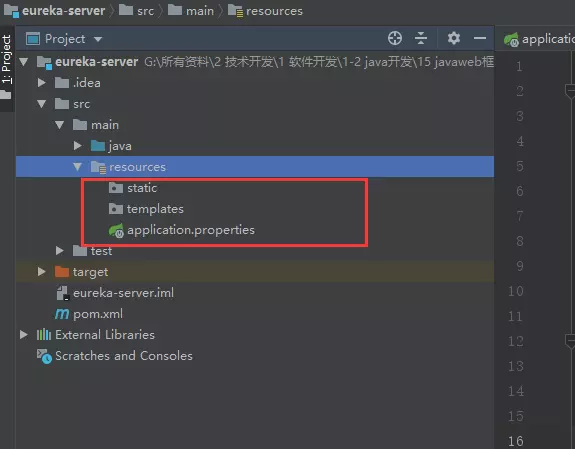Click line number 1 in editor gutter
Image resolution: width=575 pixels, height=449 pixels.
coord(519,66)
